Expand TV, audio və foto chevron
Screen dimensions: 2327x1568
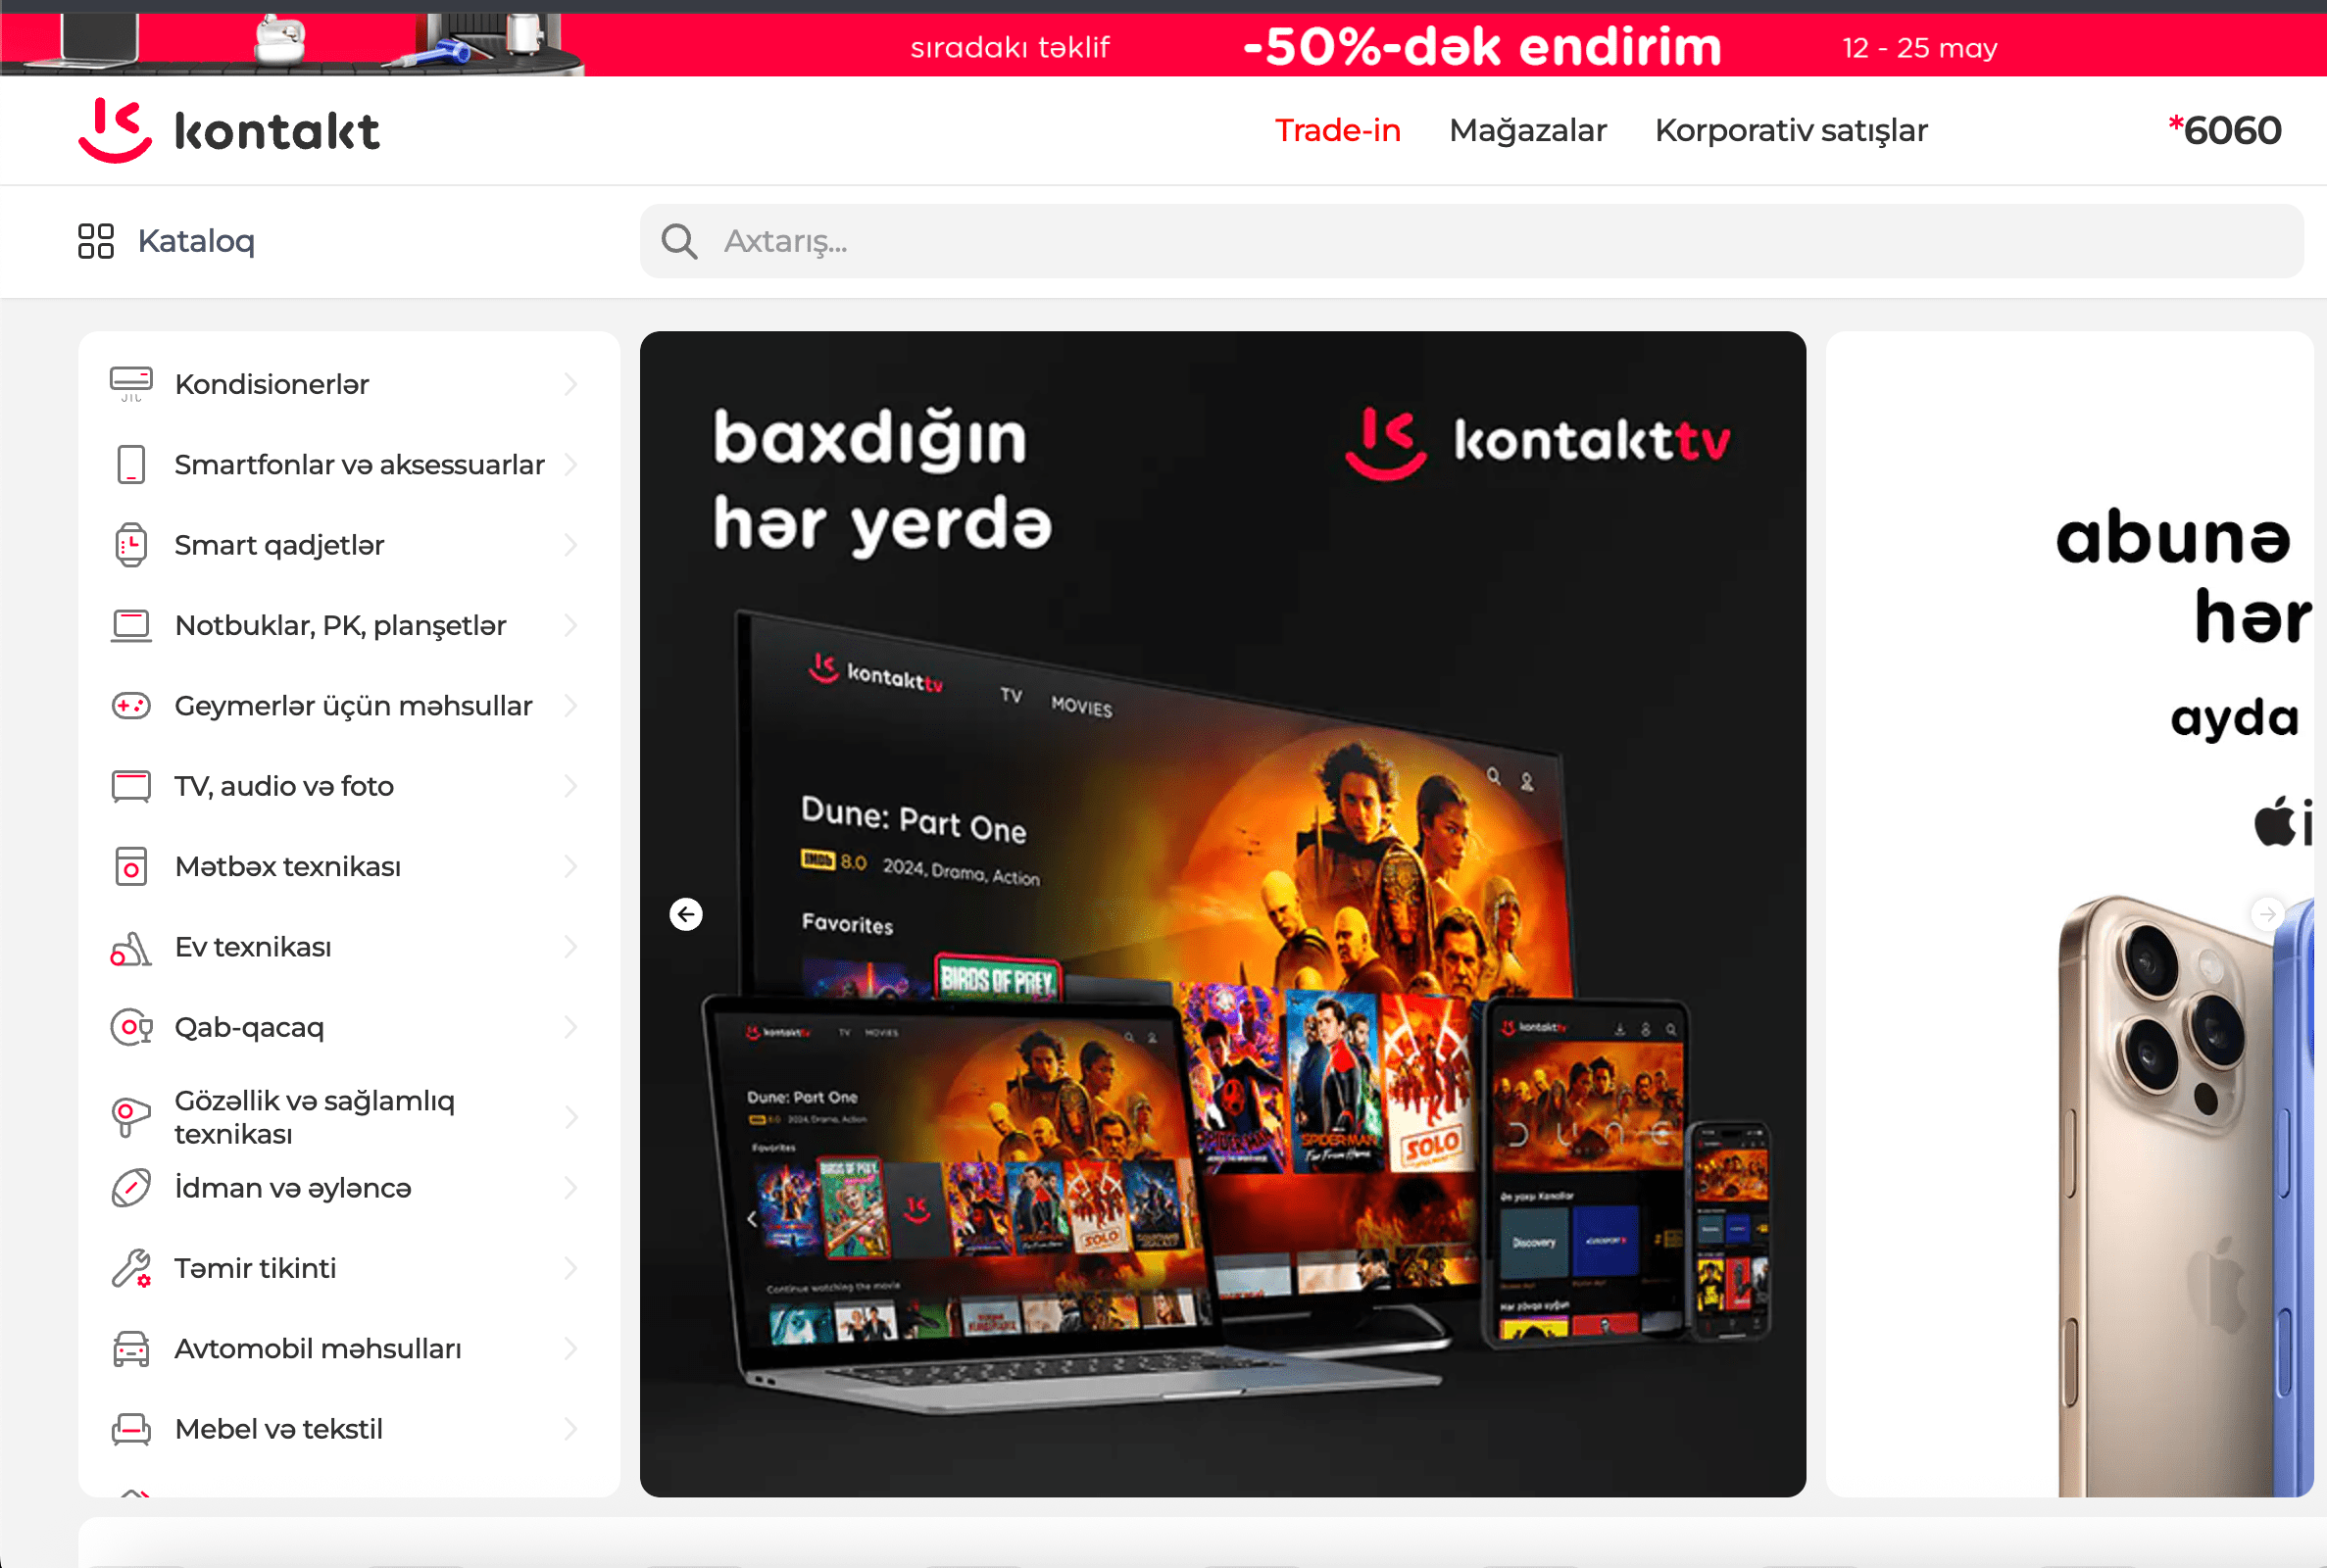(571, 786)
